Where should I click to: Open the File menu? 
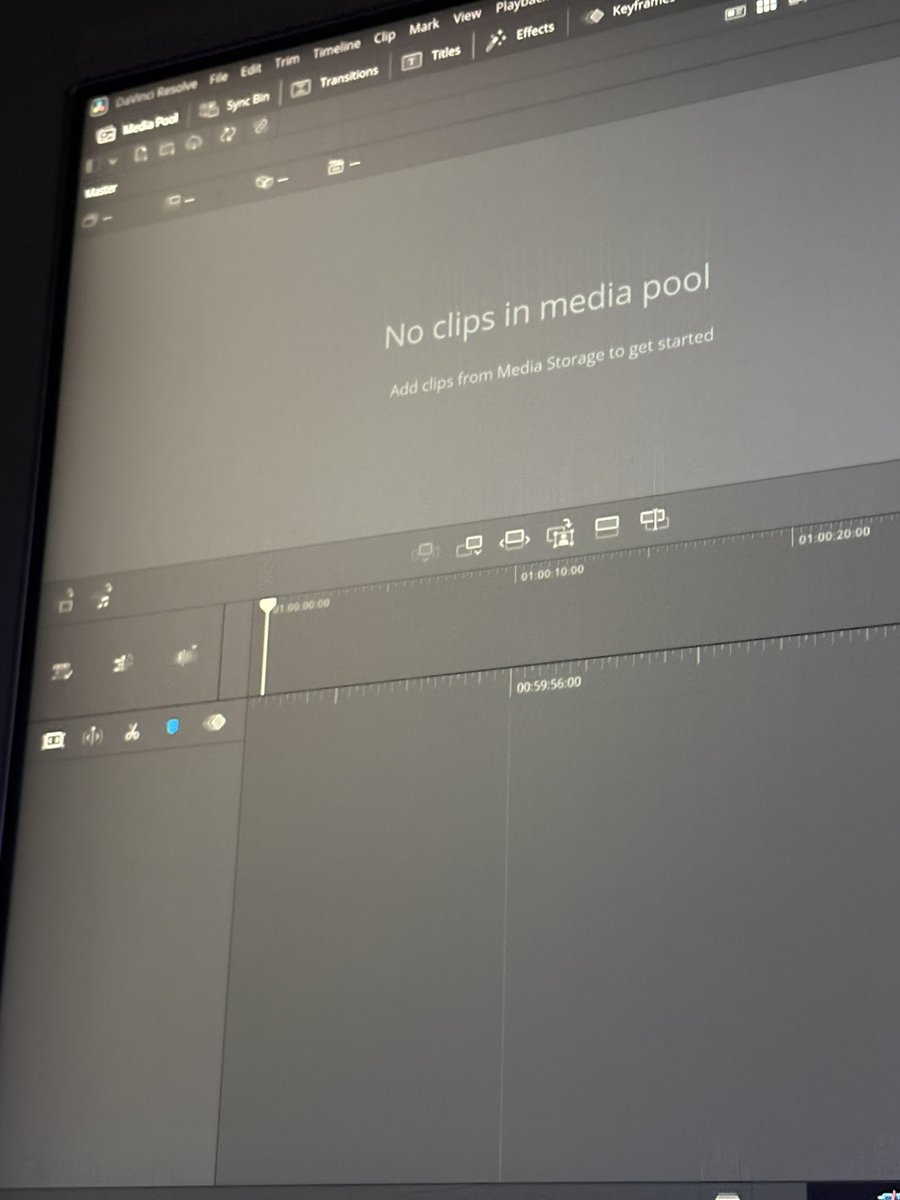coord(218,76)
